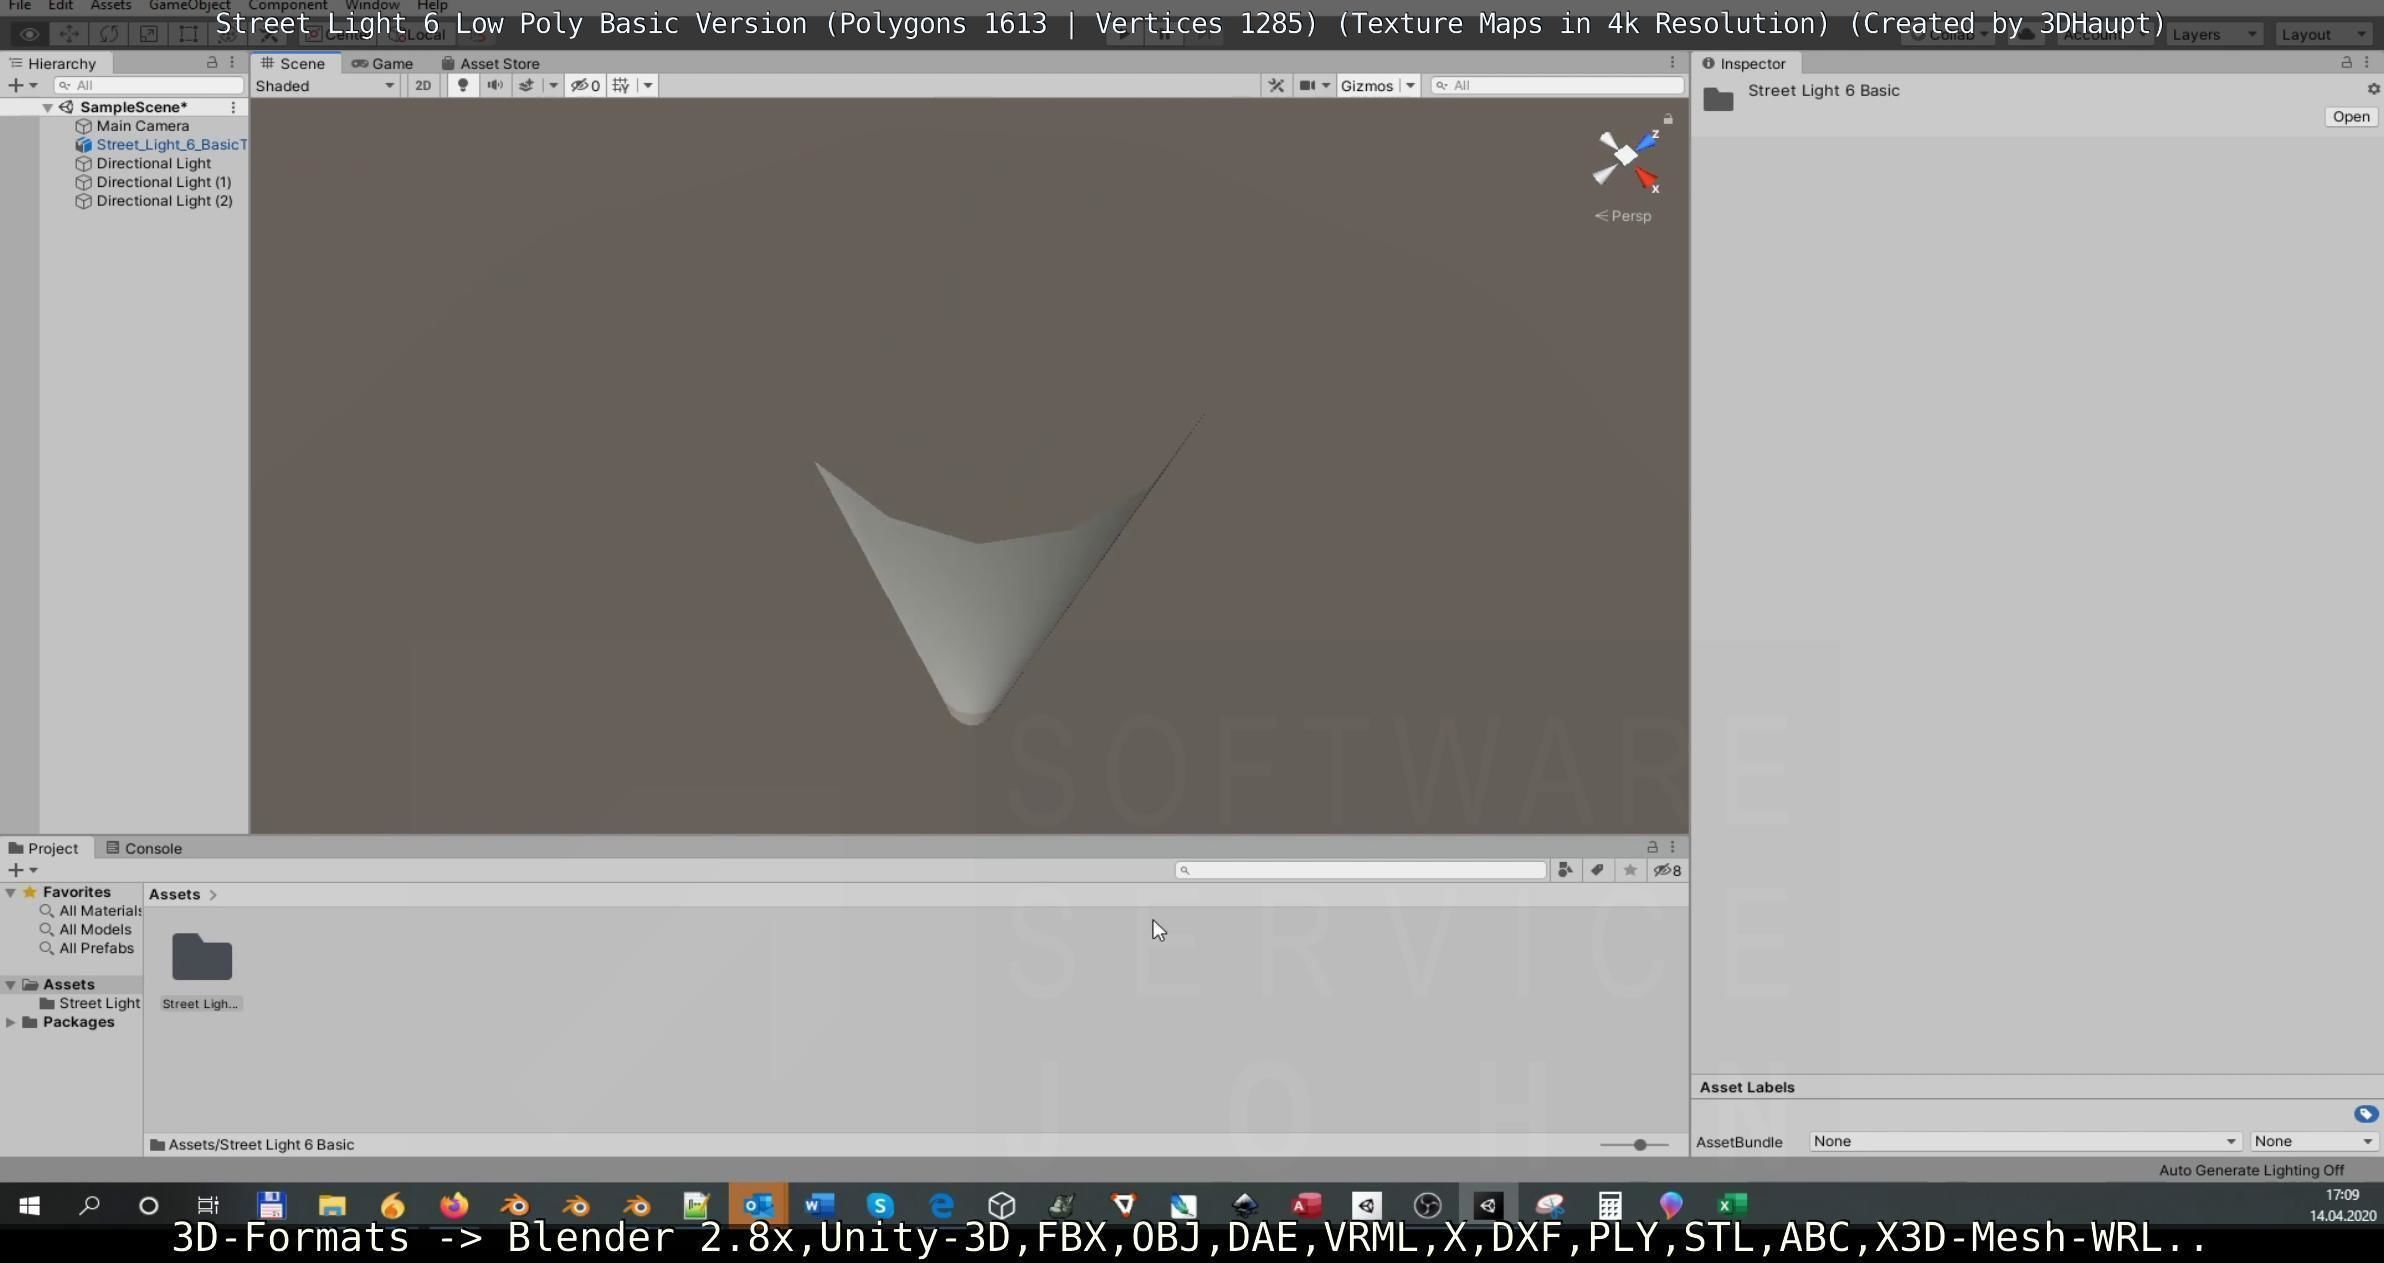Click the Open button in Inspector
The width and height of the screenshot is (2384, 1263).
2351,117
